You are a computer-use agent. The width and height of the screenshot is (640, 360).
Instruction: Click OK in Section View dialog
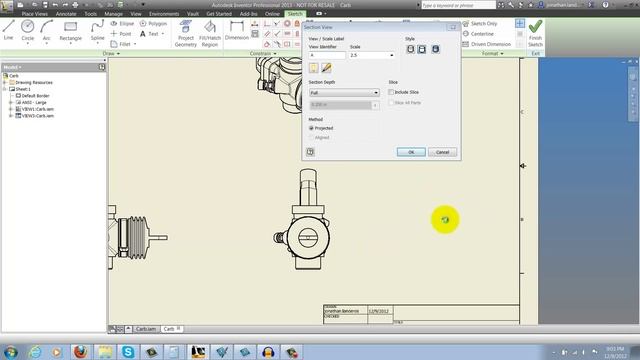411,152
